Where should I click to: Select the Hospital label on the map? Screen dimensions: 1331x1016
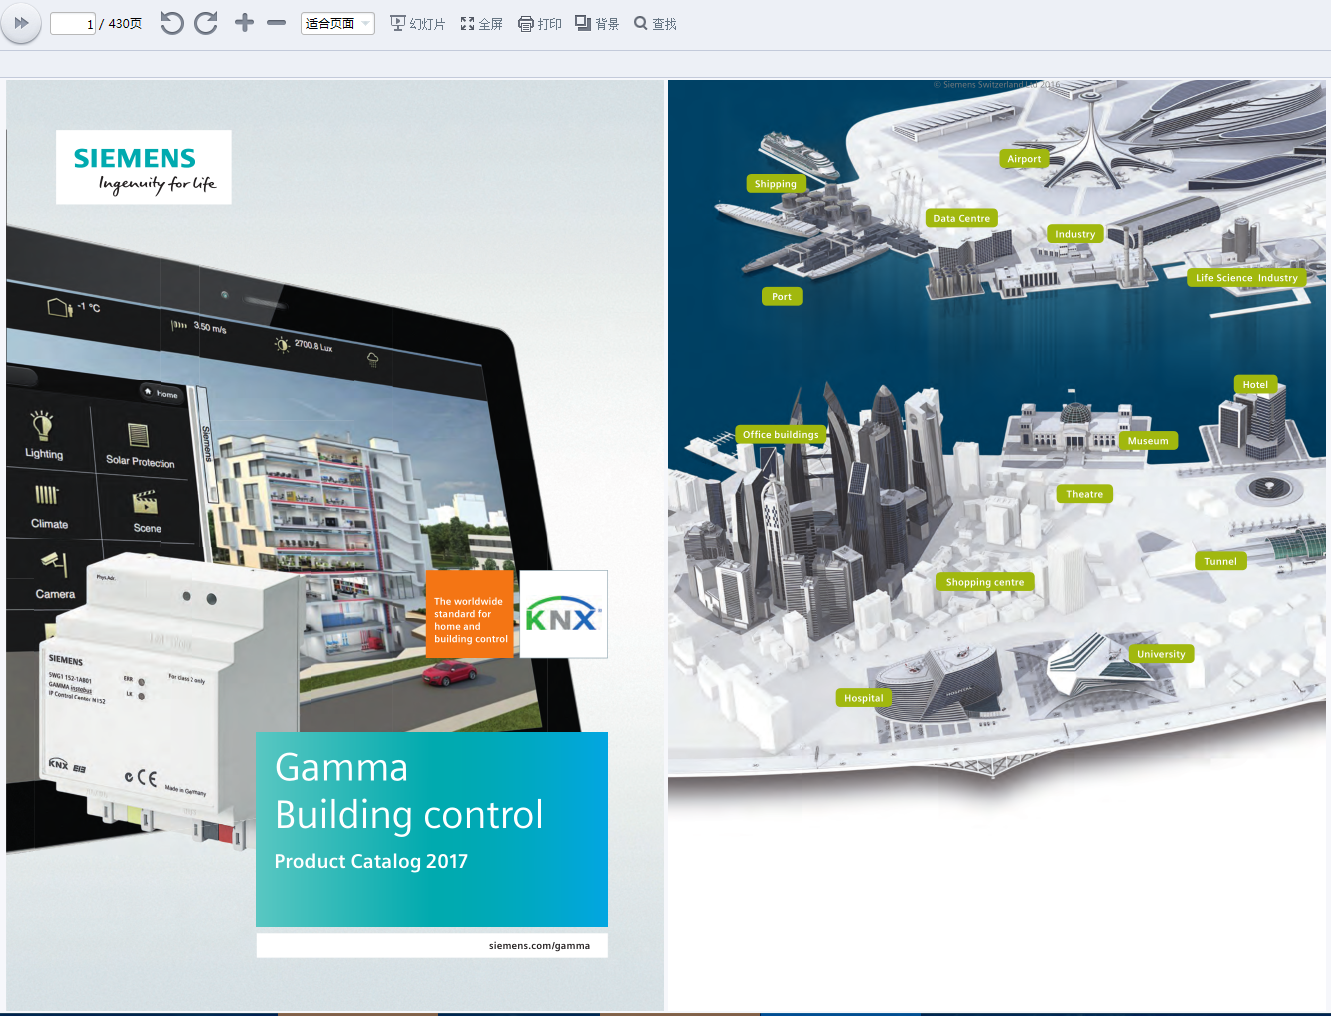tap(863, 698)
